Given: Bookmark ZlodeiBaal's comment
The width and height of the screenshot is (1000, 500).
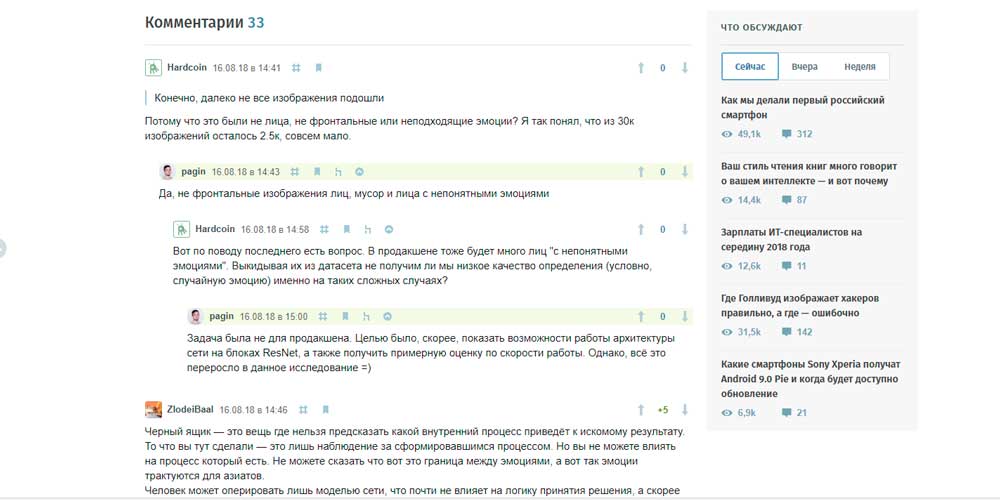Looking at the screenshot, I should 325,409.
